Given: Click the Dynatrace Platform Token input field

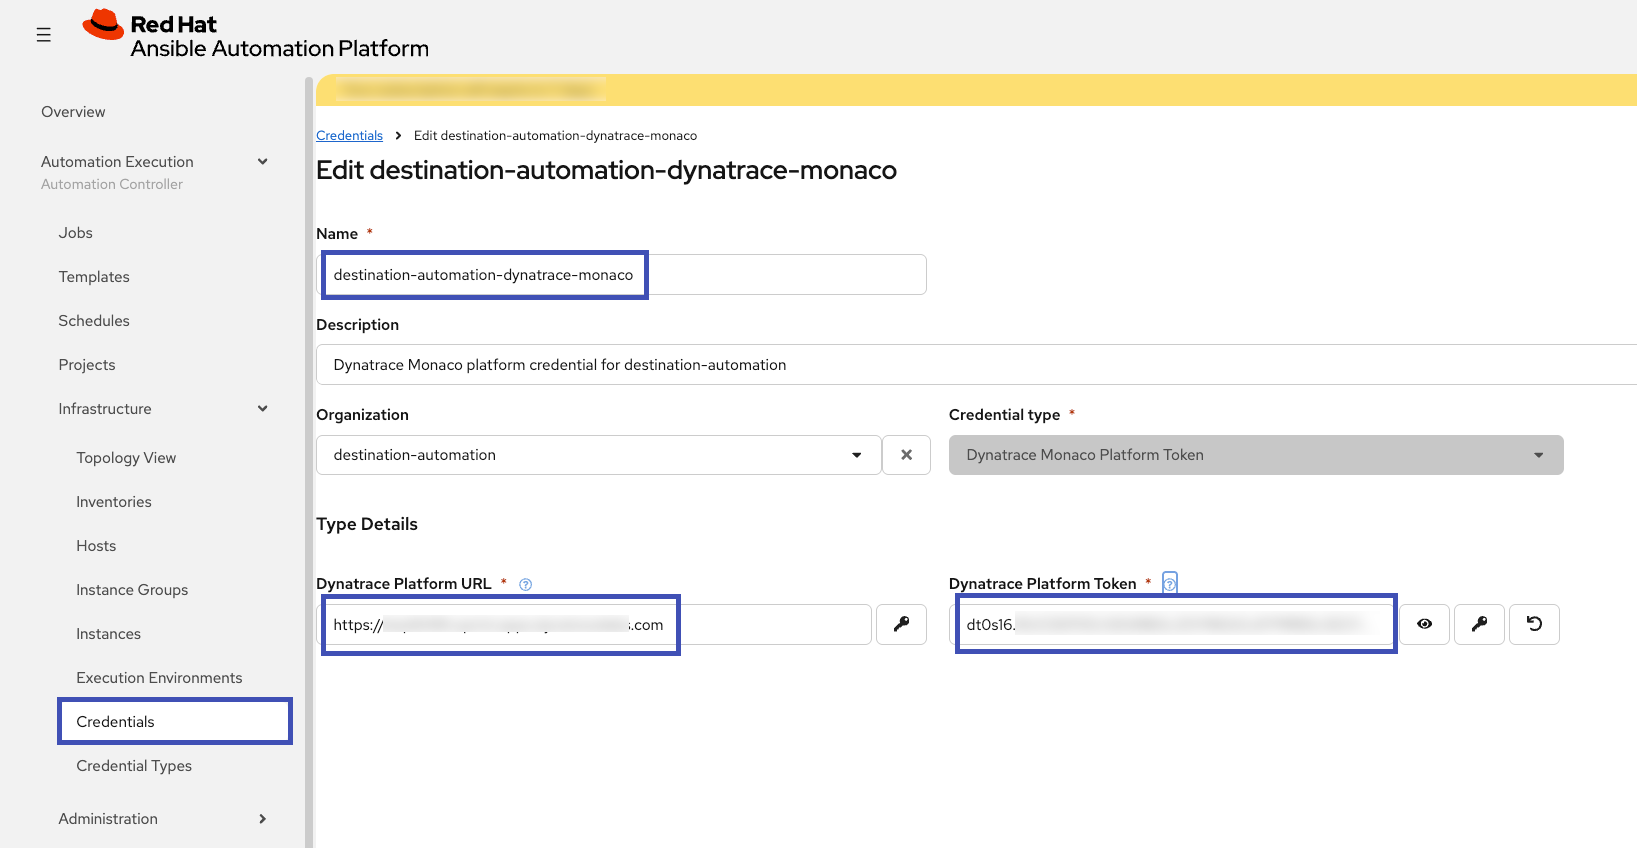Looking at the screenshot, I should (x=1172, y=625).
